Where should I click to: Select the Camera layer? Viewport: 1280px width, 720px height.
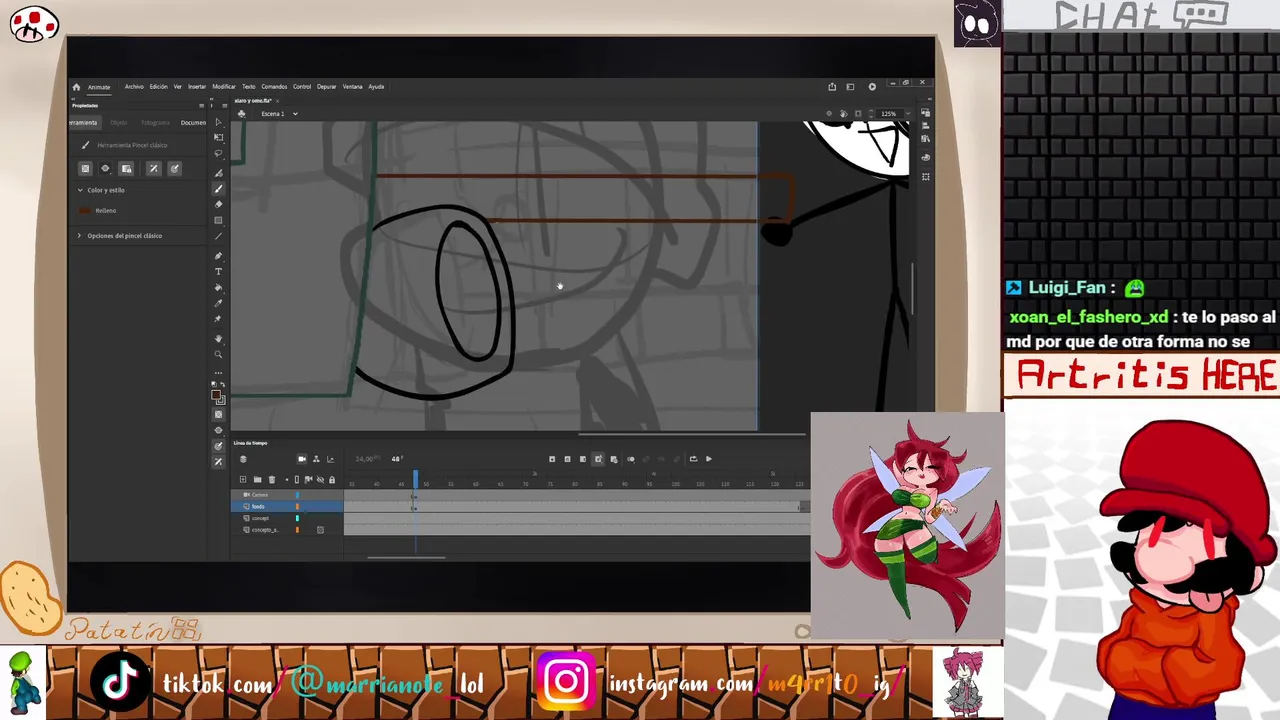coord(288,495)
